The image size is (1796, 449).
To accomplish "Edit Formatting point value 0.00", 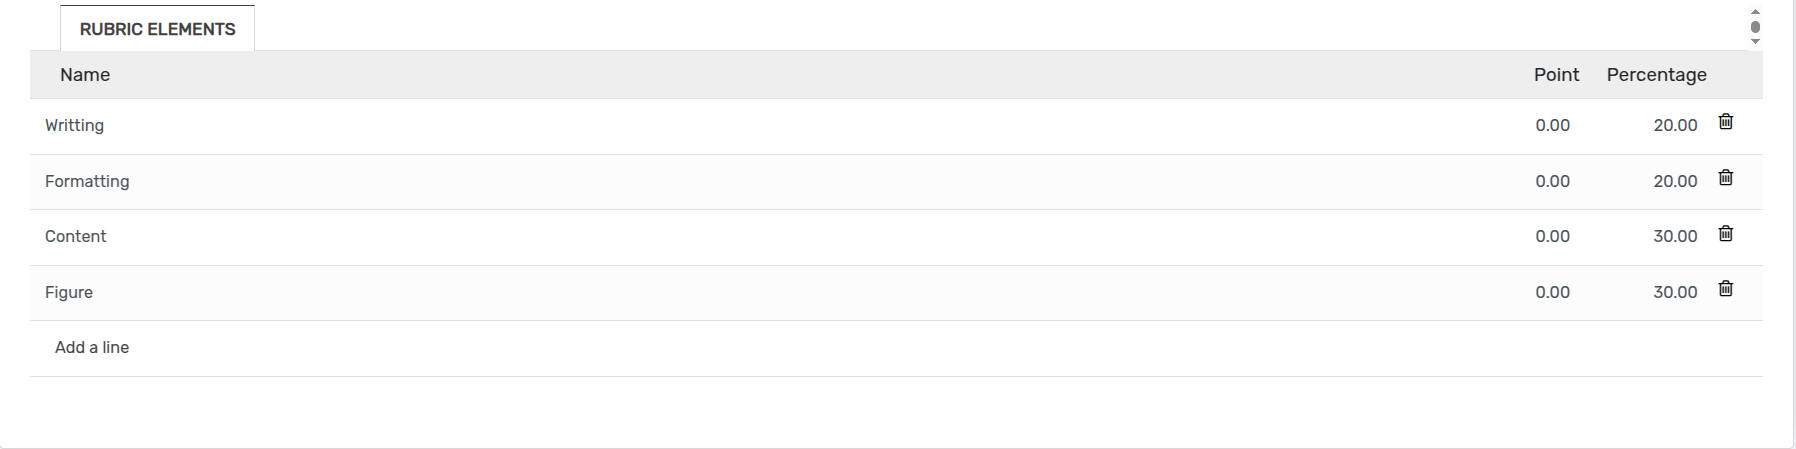I will click(x=1552, y=182).
